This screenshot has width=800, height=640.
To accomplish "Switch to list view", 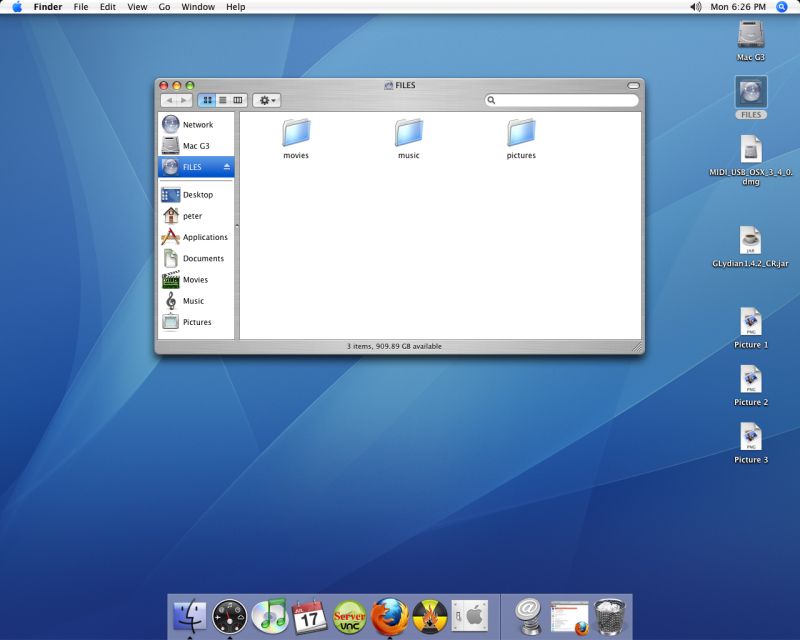I will tap(222, 101).
